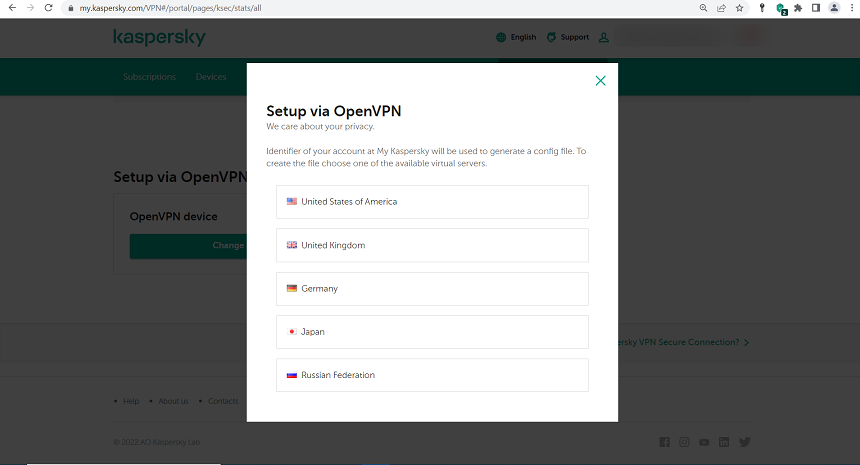
Task: Click the user account icon
Action: 604,37
